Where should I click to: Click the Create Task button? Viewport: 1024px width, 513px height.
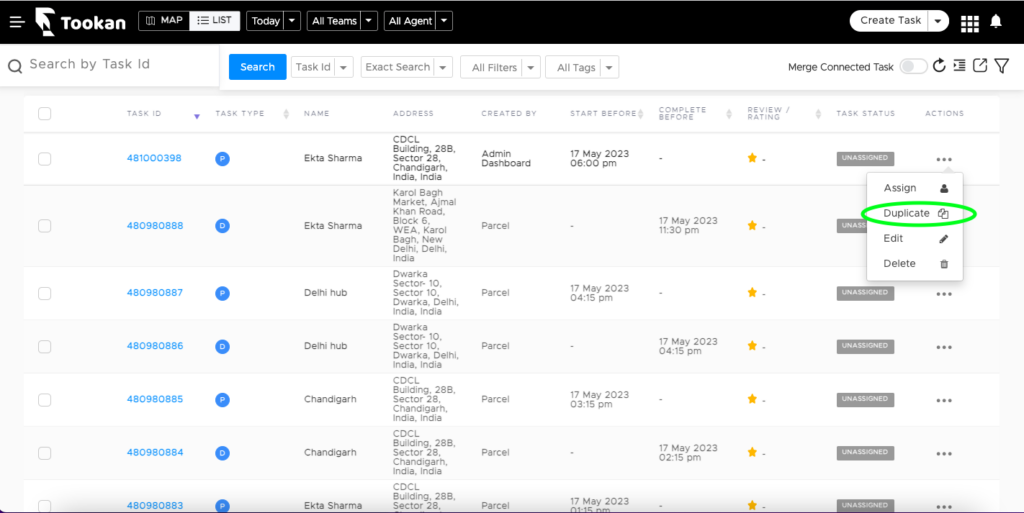click(x=890, y=21)
